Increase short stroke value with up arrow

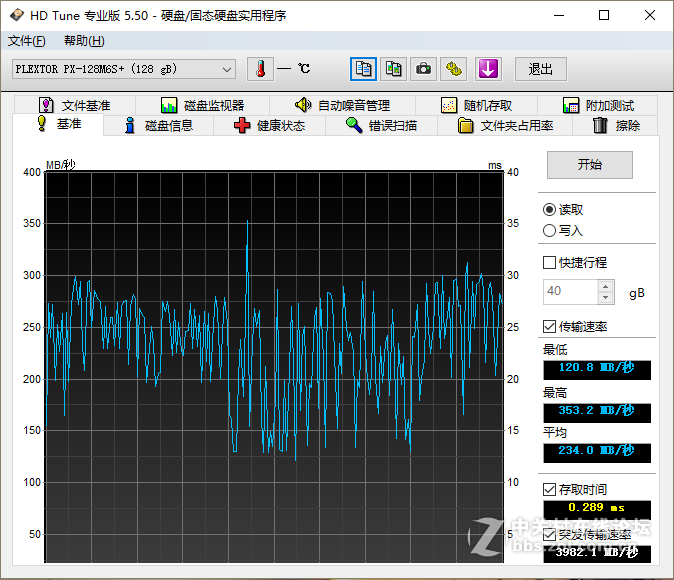pos(606,286)
